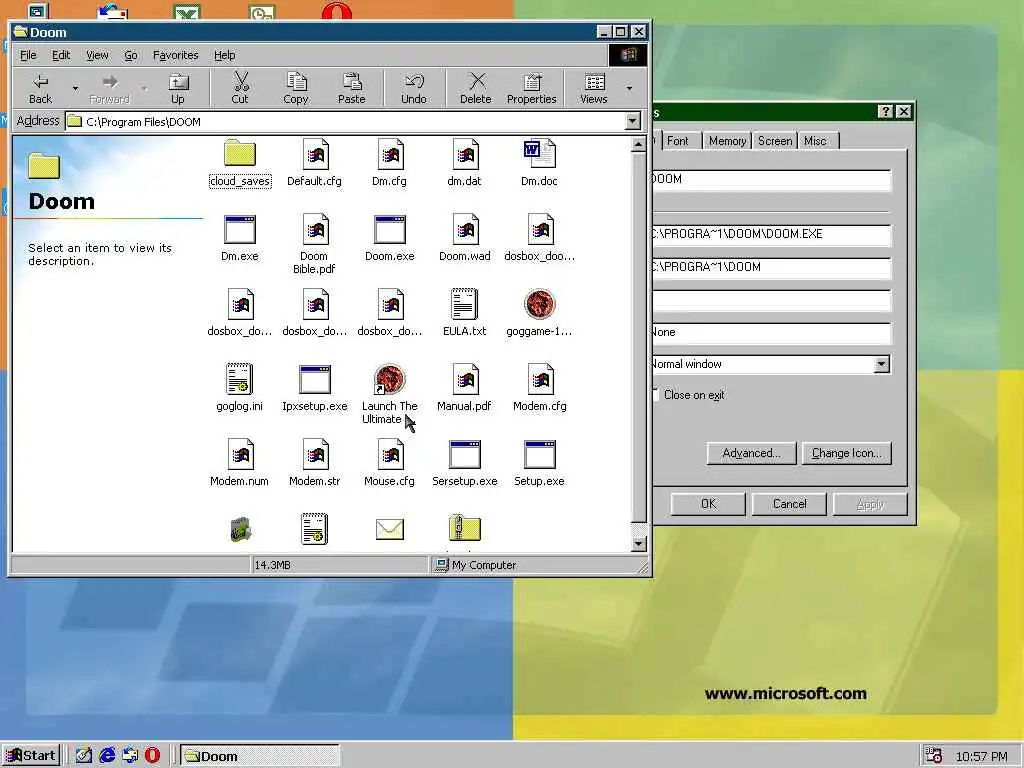Image resolution: width=1024 pixels, height=768 pixels.
Task: Select the Dm.exe program icon
Action: pos(240,230)
